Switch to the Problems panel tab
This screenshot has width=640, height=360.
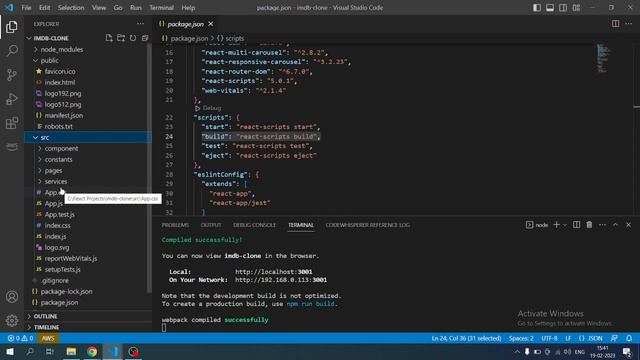(x=175, y=225)
